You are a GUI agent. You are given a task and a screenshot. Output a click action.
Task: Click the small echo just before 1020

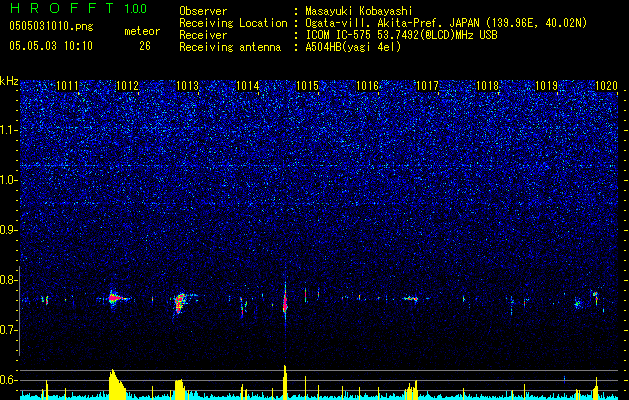pos(595,296)
